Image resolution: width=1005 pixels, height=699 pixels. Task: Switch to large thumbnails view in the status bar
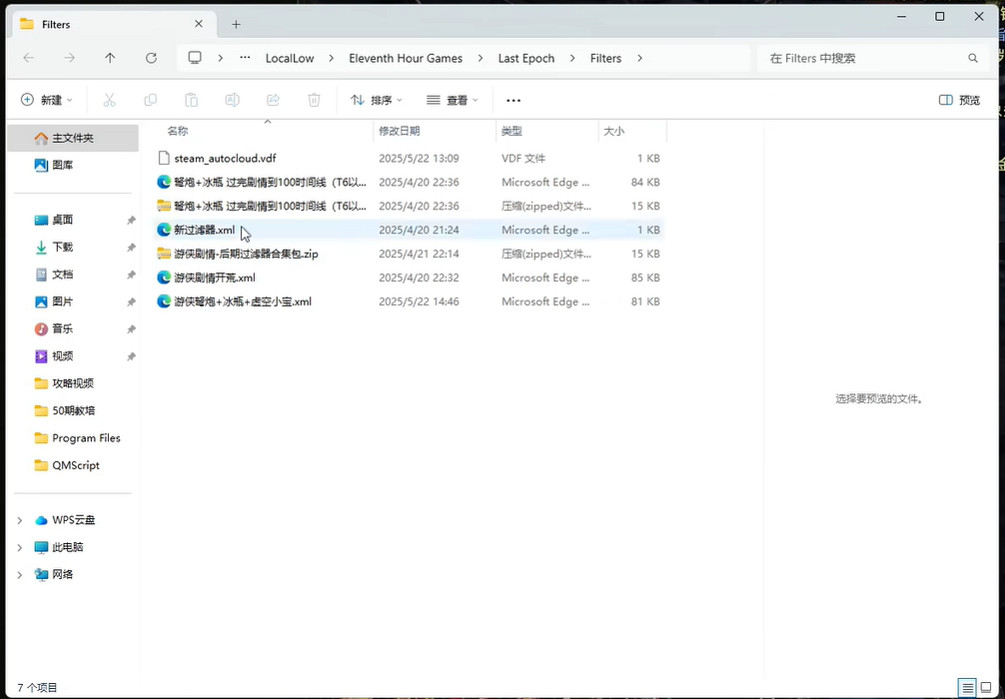coord(984,687)
